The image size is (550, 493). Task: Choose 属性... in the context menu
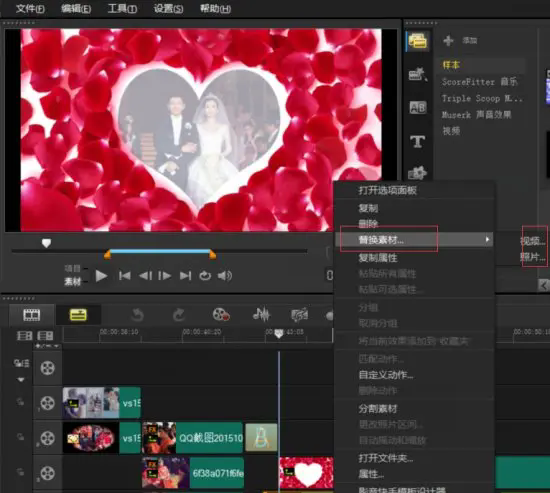371,474
